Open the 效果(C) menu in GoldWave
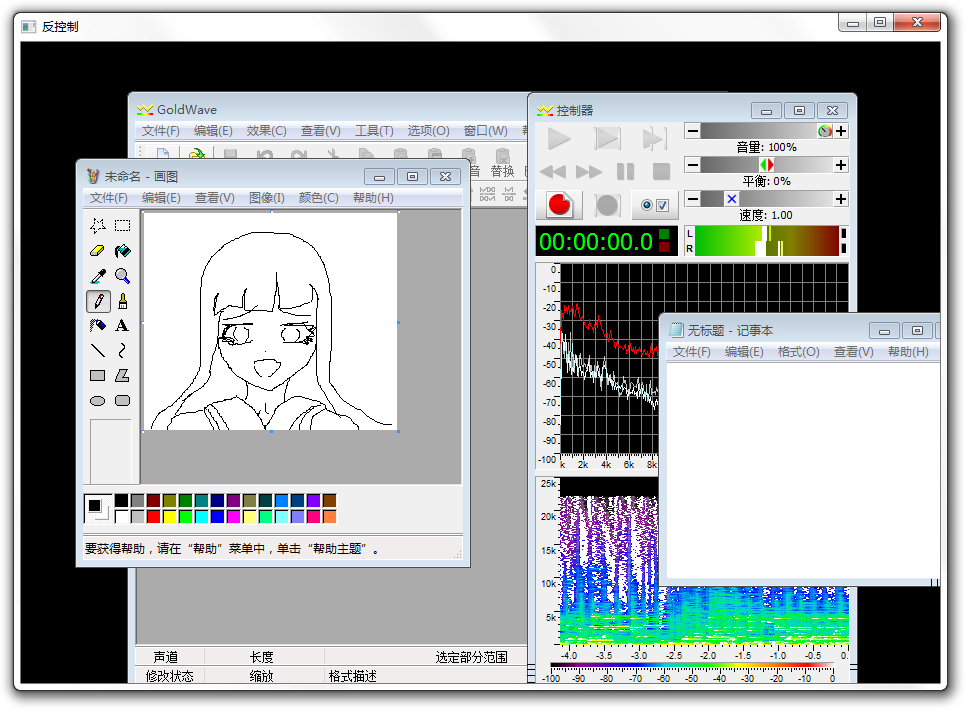The image size is (966, 710). click(x=266, y=131)
